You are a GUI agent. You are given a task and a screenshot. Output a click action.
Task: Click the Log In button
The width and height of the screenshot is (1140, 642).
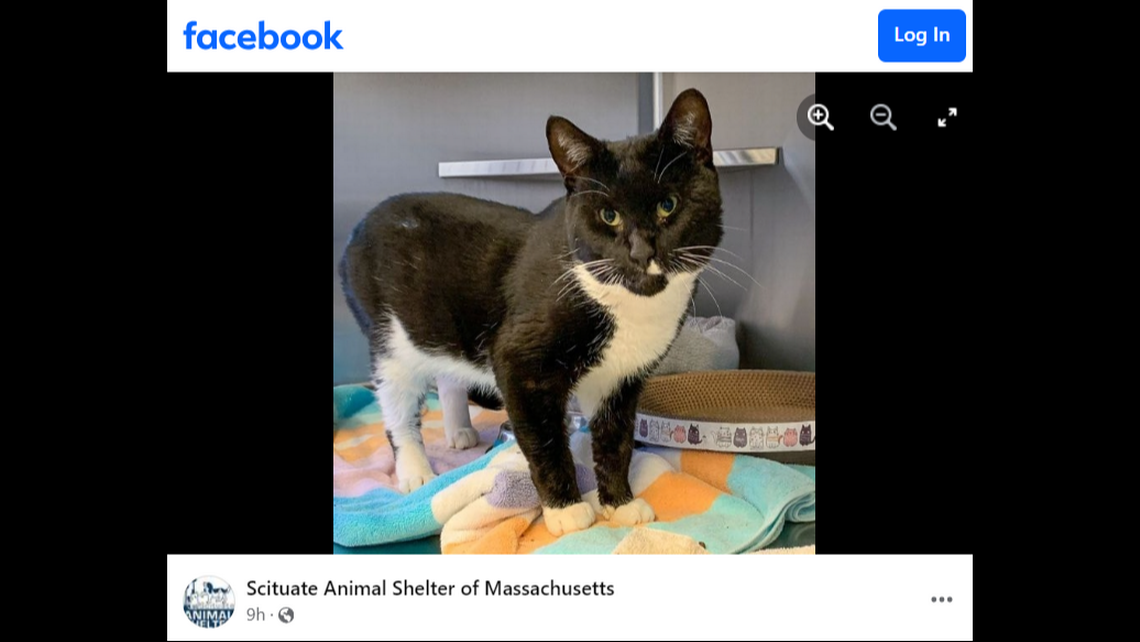coord(921,35)
